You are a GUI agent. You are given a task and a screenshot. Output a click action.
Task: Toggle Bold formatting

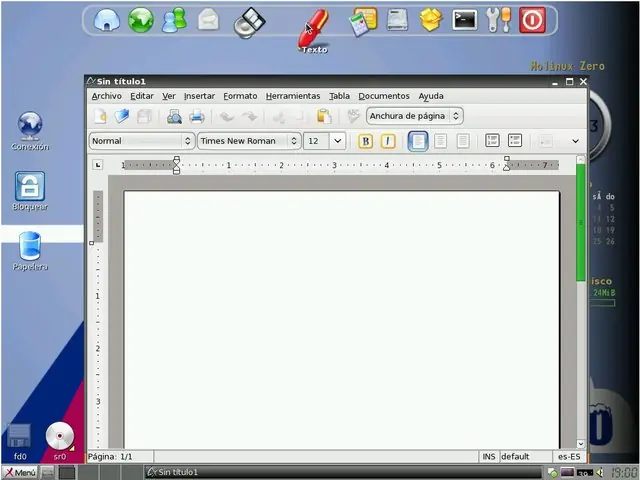(365, 141)
